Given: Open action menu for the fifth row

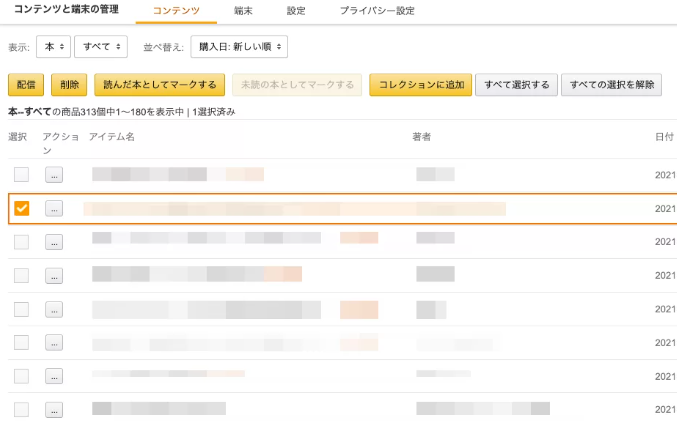Looking at the screenshot, I should [54, 309].
